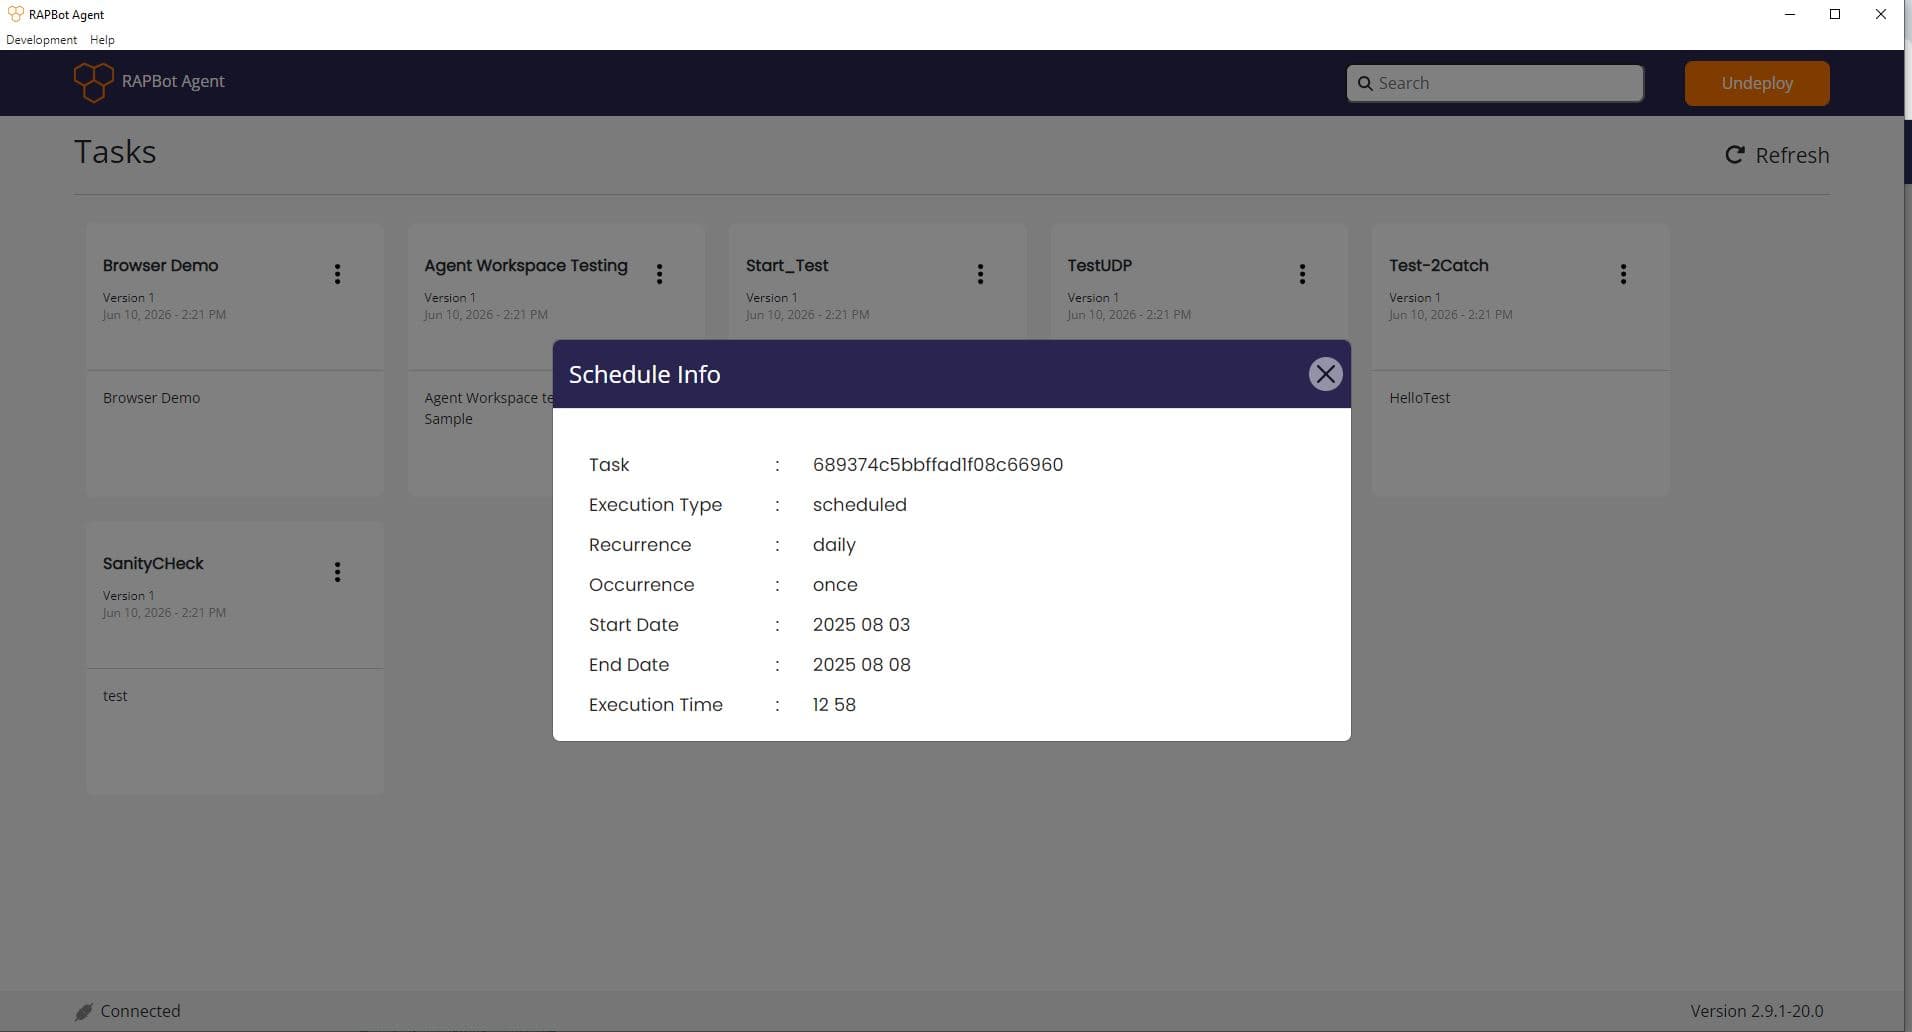Open the Development menu

tap(41, 40)
